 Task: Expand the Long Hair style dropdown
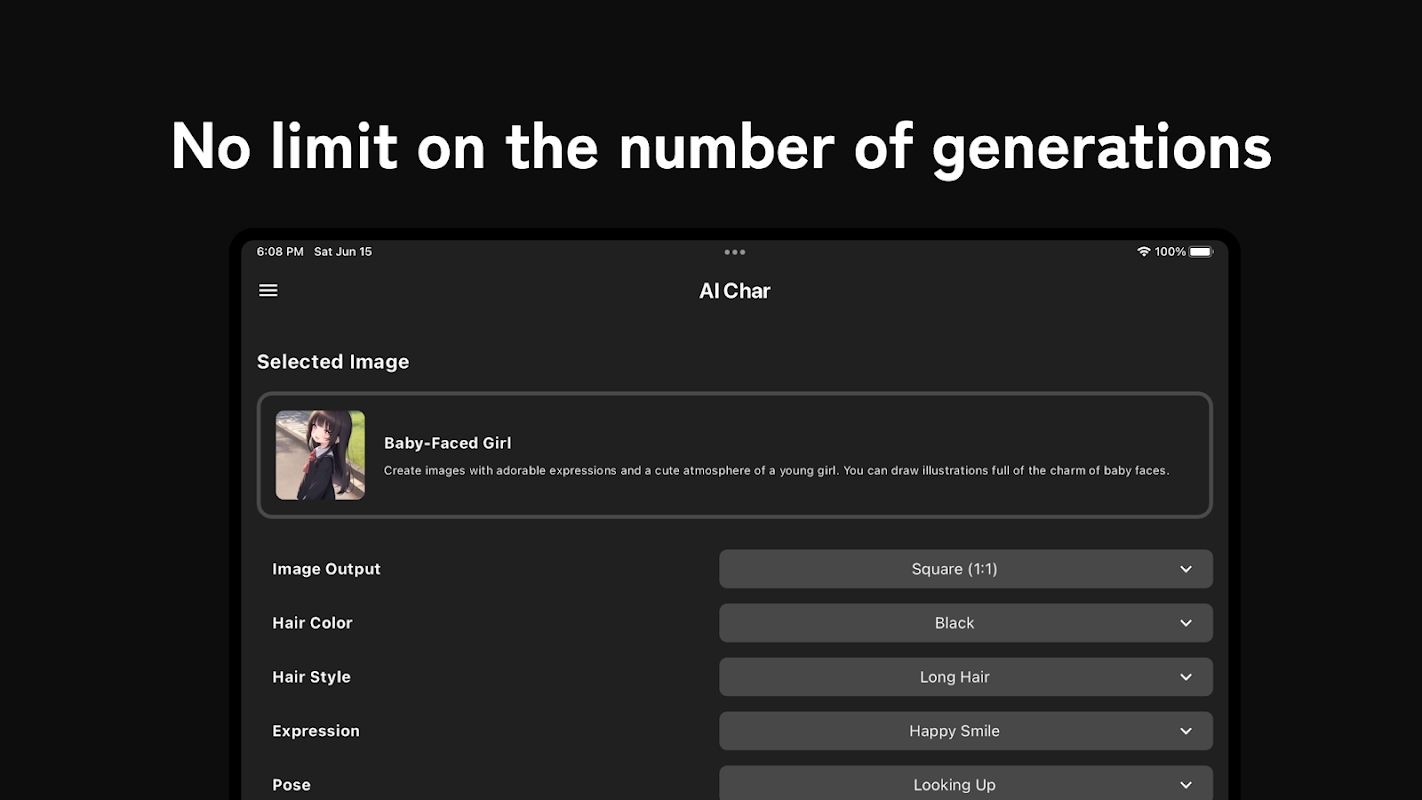[953, 677]
